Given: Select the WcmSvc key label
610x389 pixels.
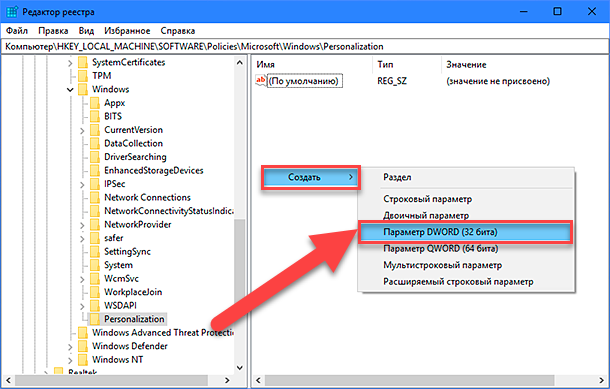Looking at the screenshot, I should pos(121,279).
